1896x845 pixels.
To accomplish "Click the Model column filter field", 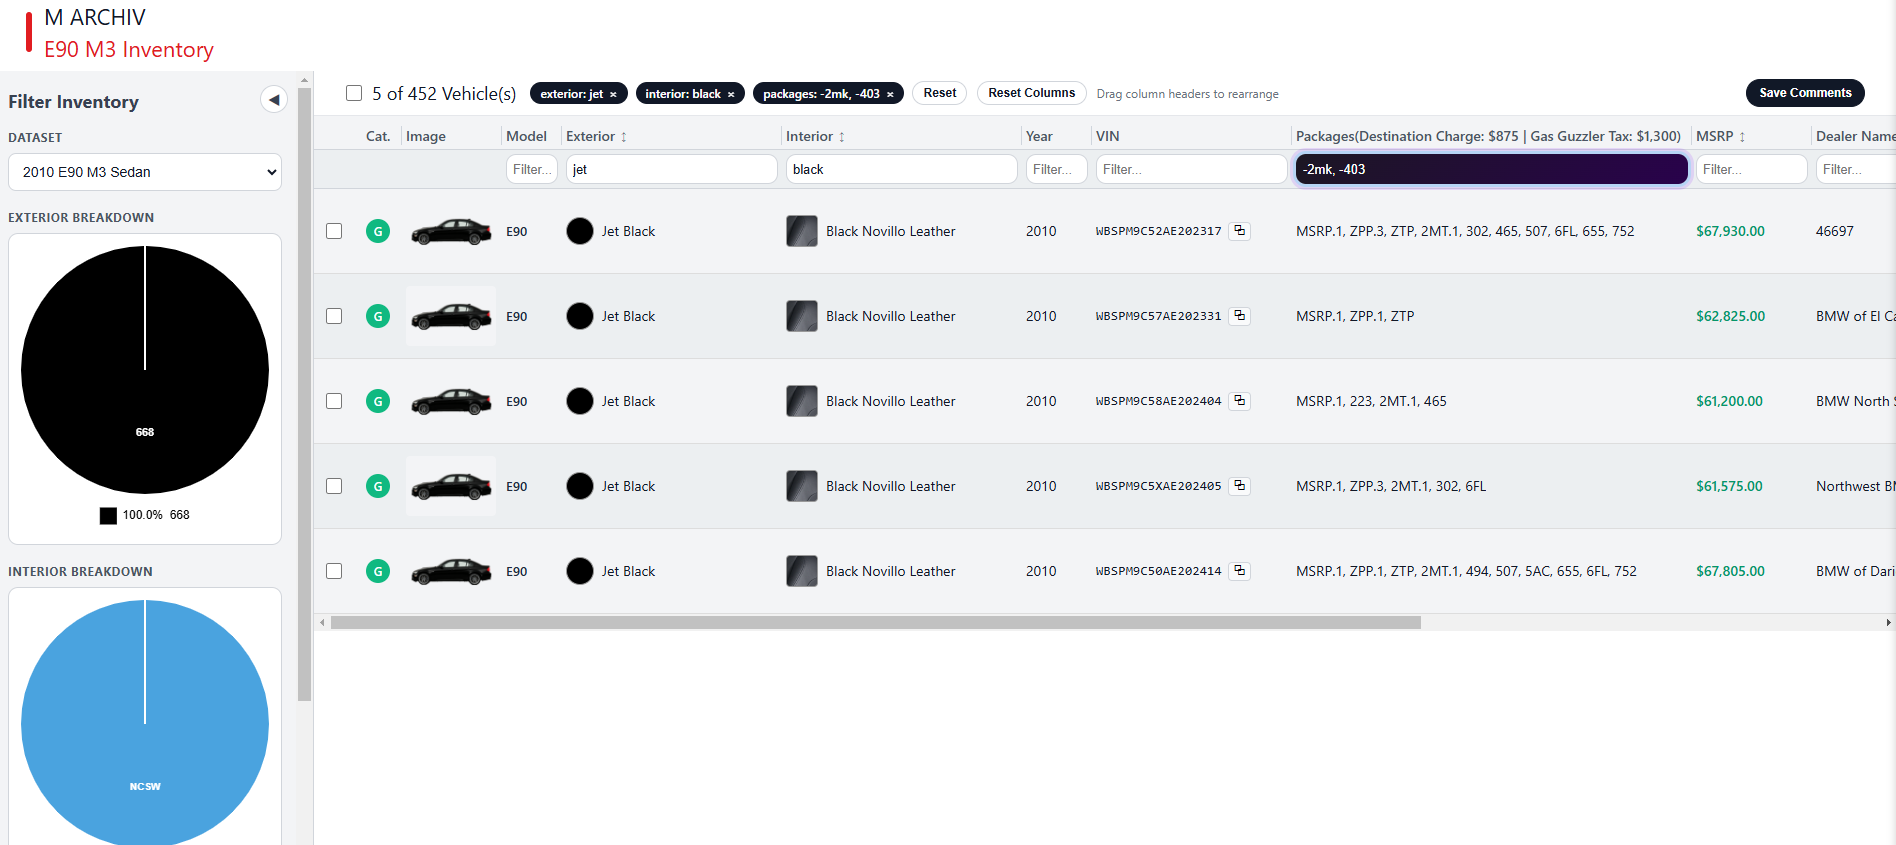I will 532,169.
